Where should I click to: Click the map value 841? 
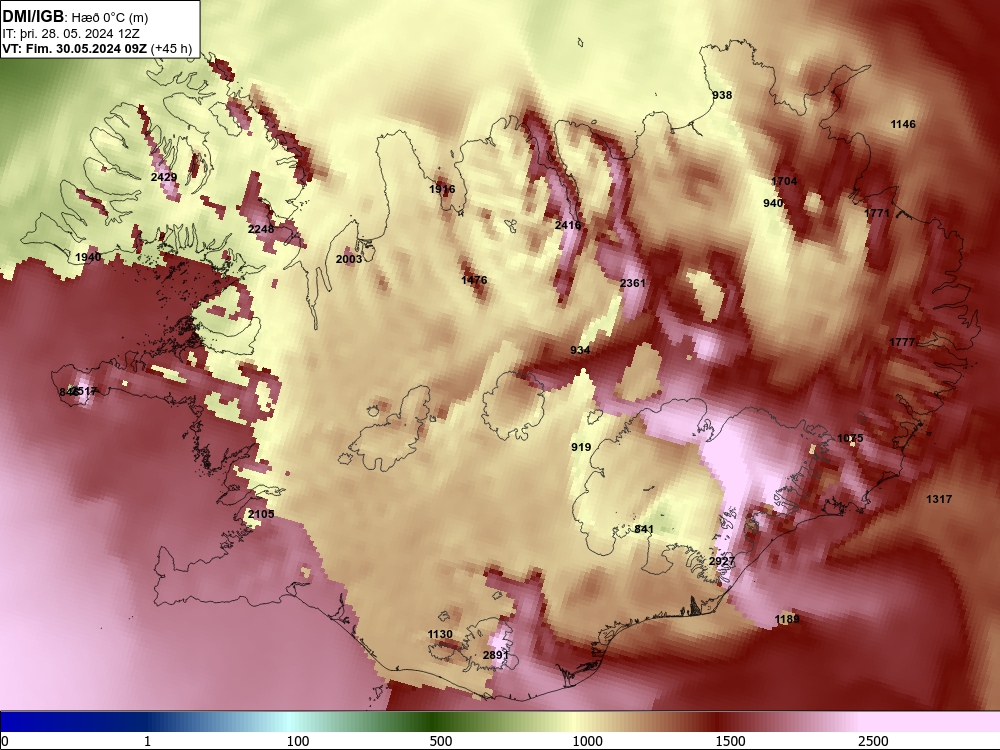pyautogui.click(x=644, y=529)
